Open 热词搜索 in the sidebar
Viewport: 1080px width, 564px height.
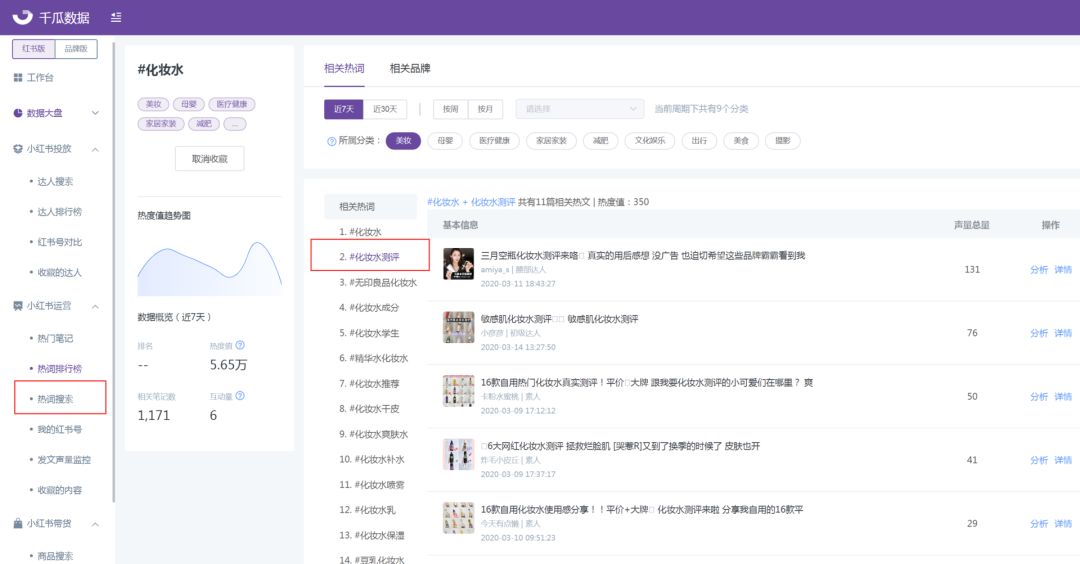click(x=55, y=399)
